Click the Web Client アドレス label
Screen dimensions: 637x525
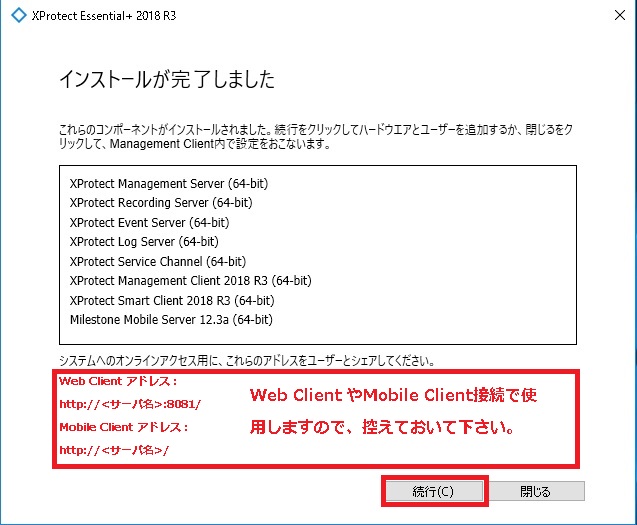pos(118,381)
